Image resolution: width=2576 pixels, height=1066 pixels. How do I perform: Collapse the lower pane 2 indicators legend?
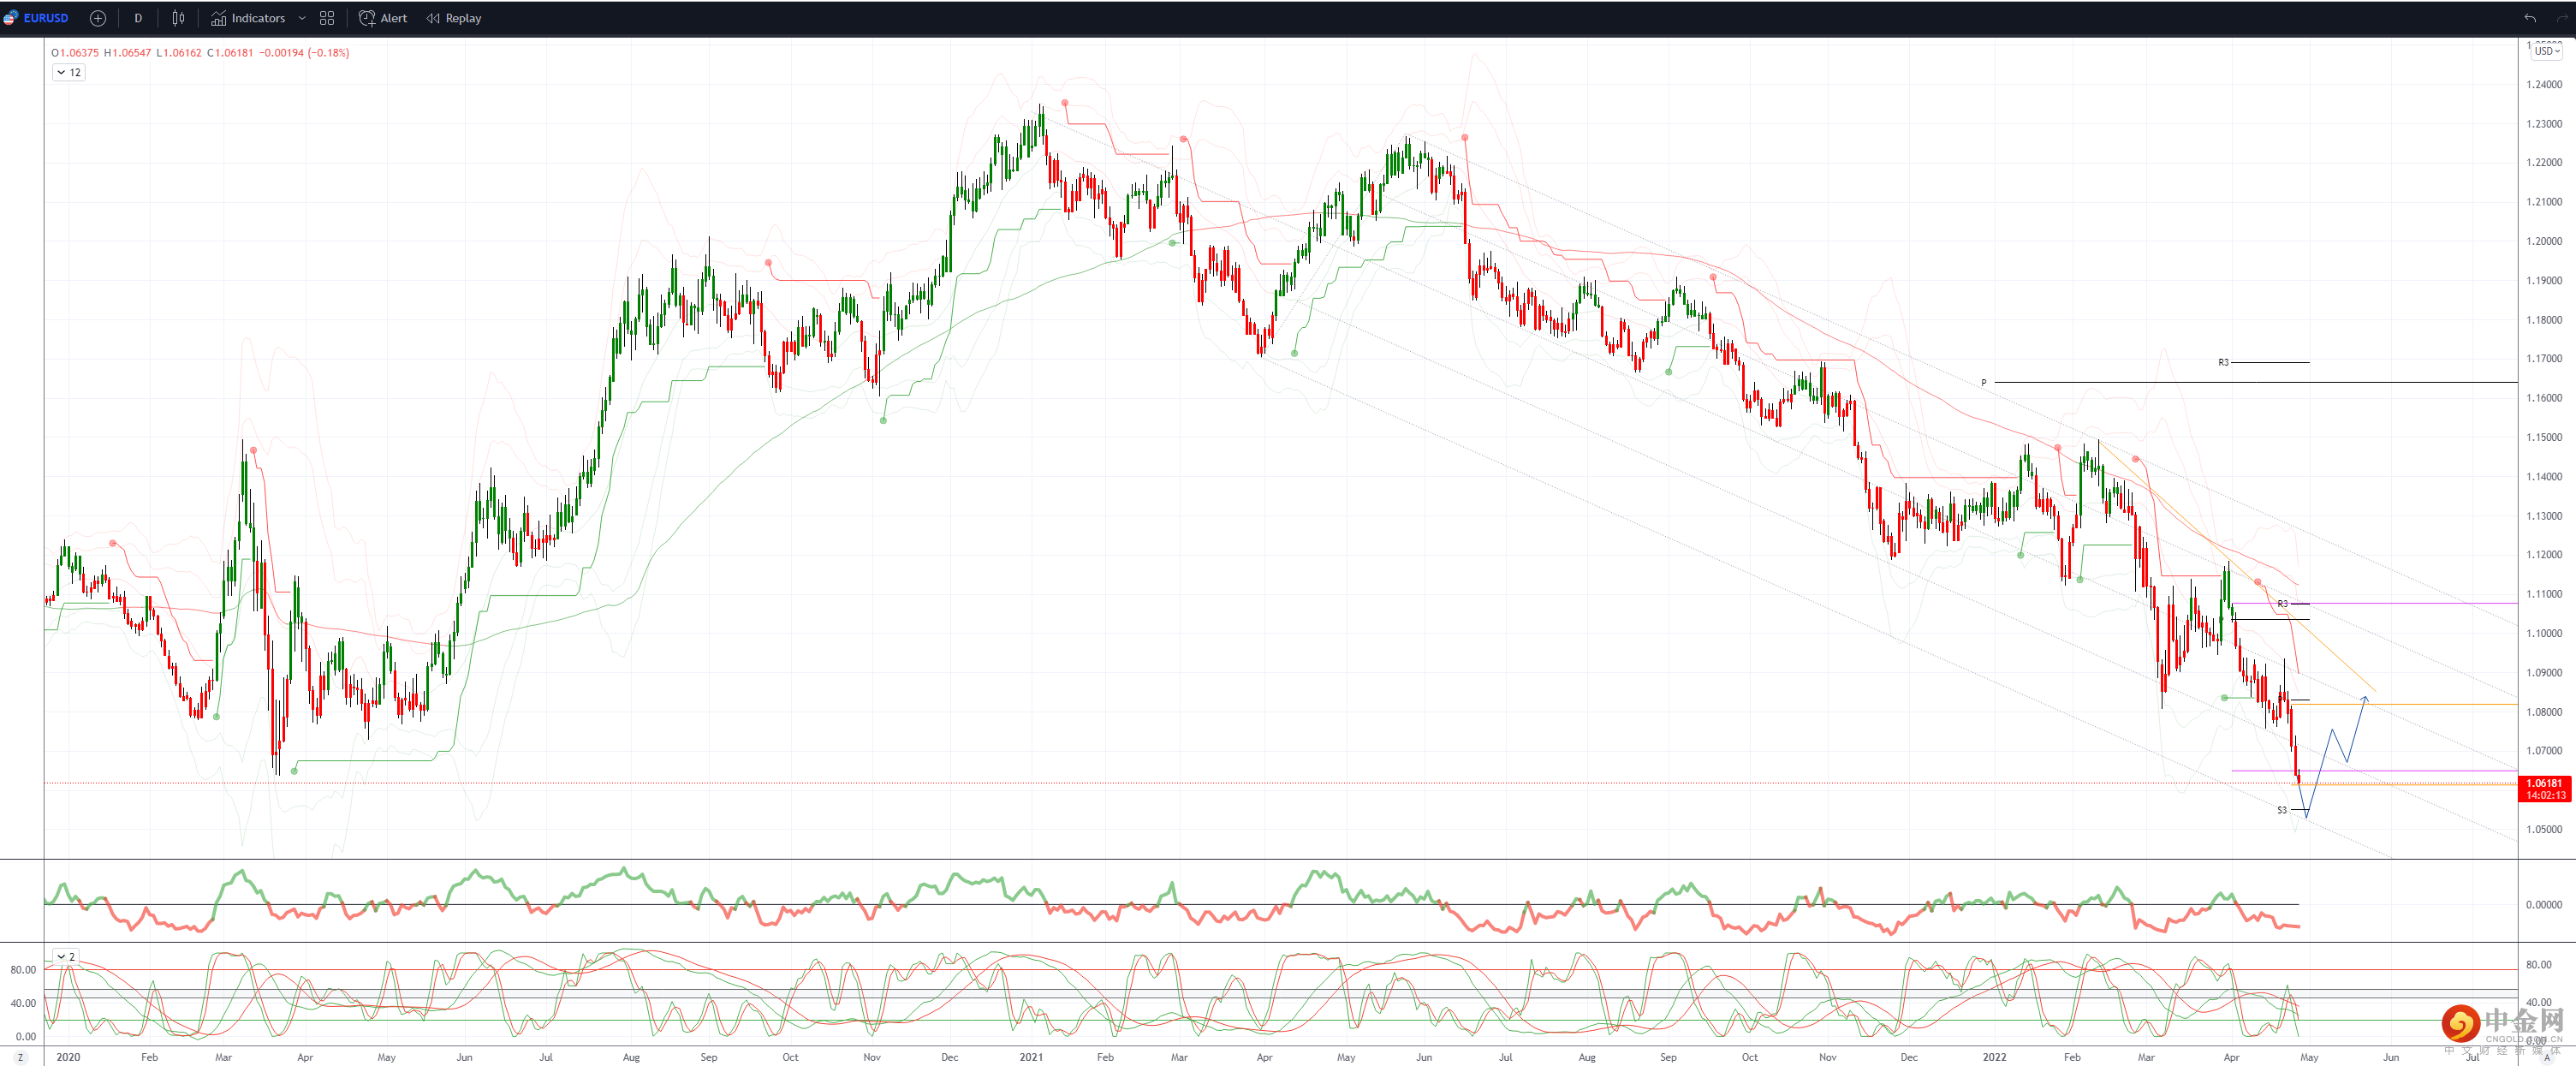(66, 956)
